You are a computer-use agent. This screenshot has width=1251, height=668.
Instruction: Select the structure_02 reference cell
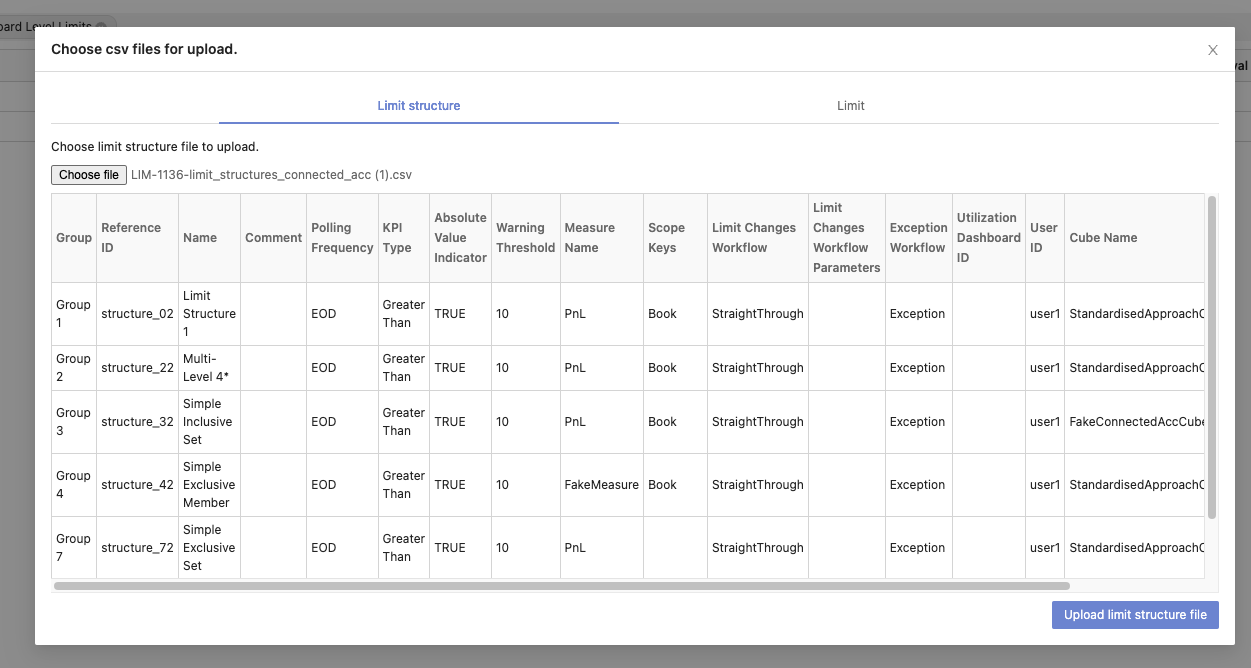pos(137,314)
